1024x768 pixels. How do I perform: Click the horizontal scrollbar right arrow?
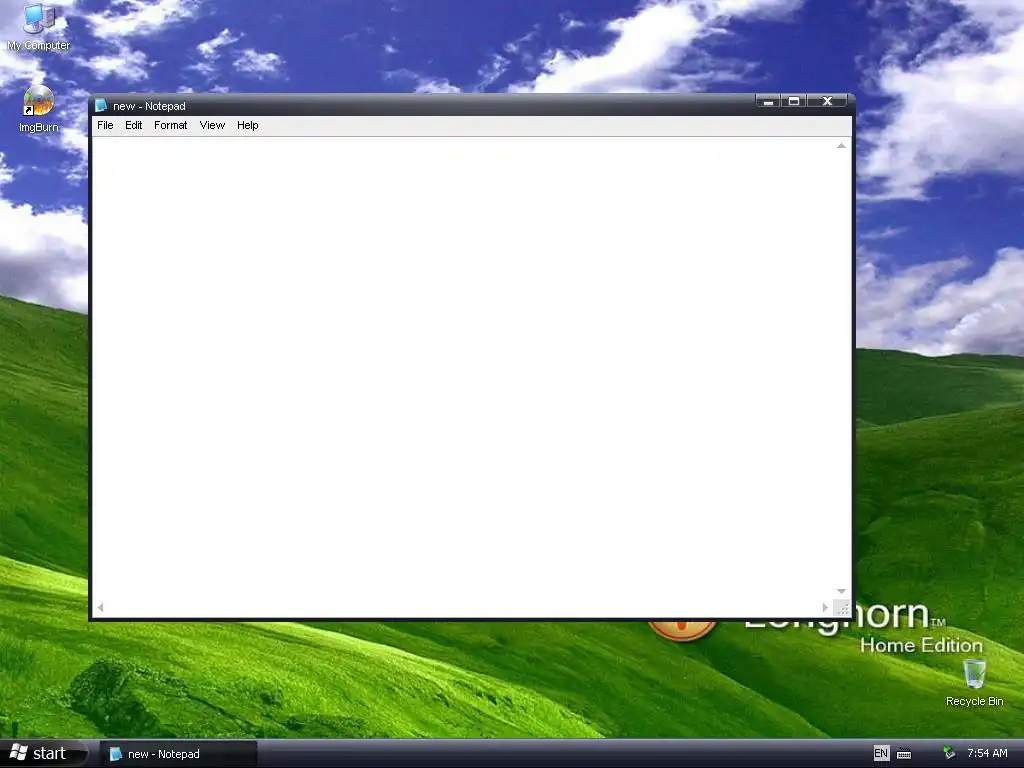[x=825, y=607]
